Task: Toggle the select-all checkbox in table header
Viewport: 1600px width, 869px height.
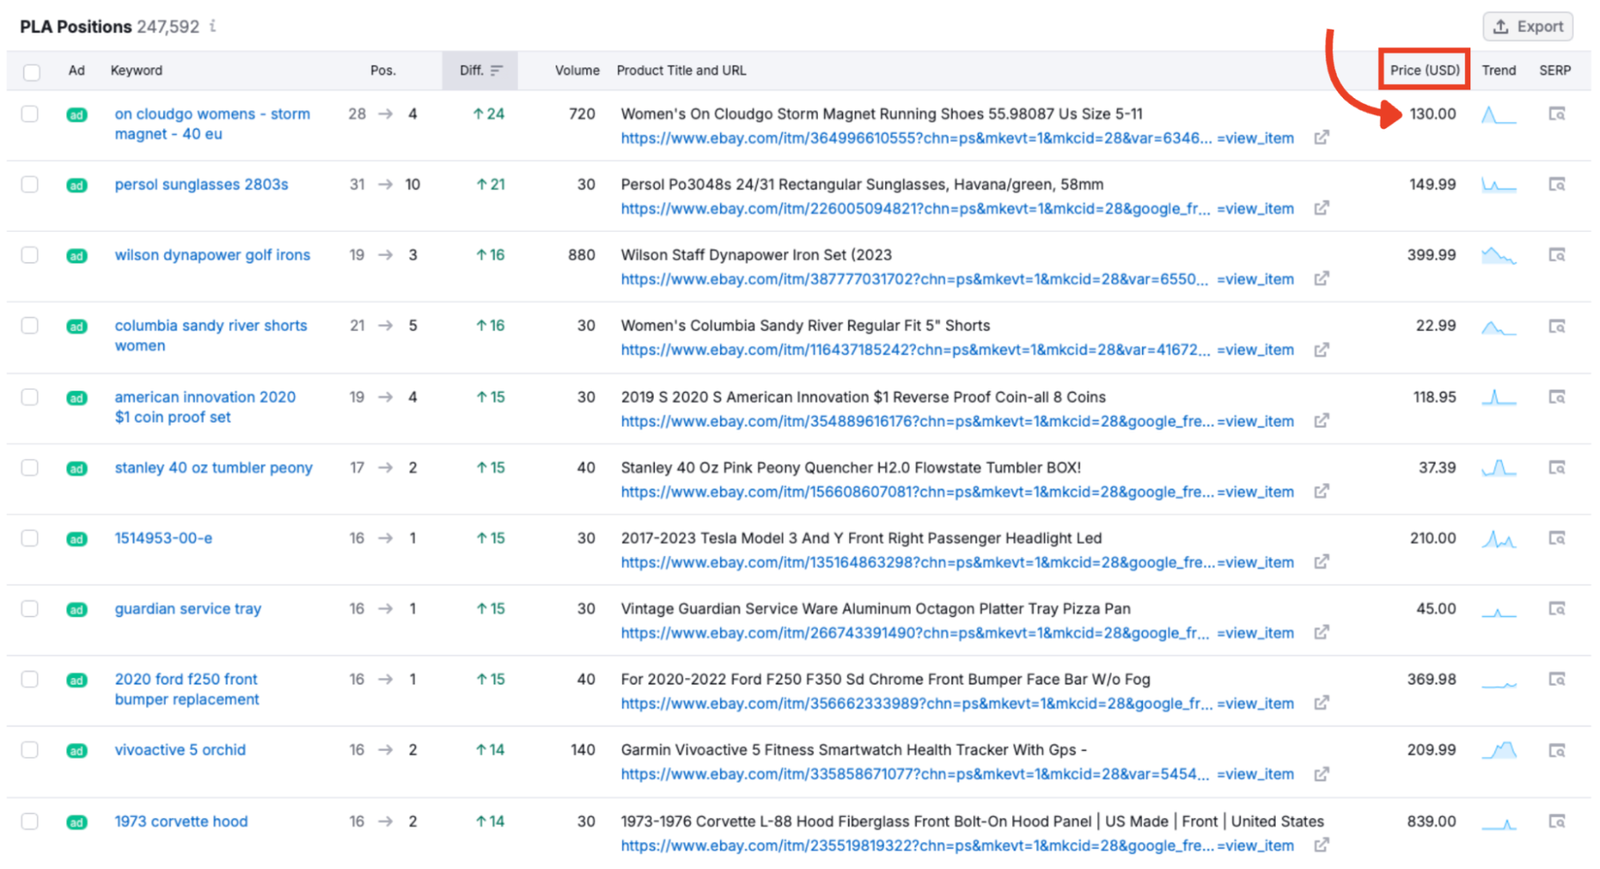Action: point(31,71)
